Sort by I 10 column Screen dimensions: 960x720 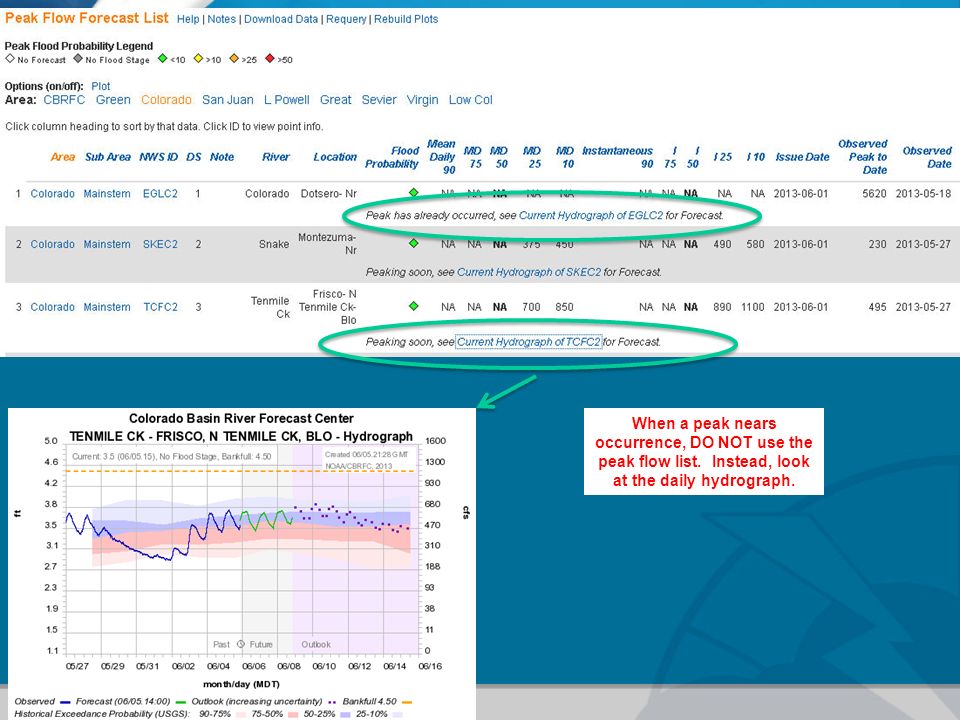[x=756, y=157]
